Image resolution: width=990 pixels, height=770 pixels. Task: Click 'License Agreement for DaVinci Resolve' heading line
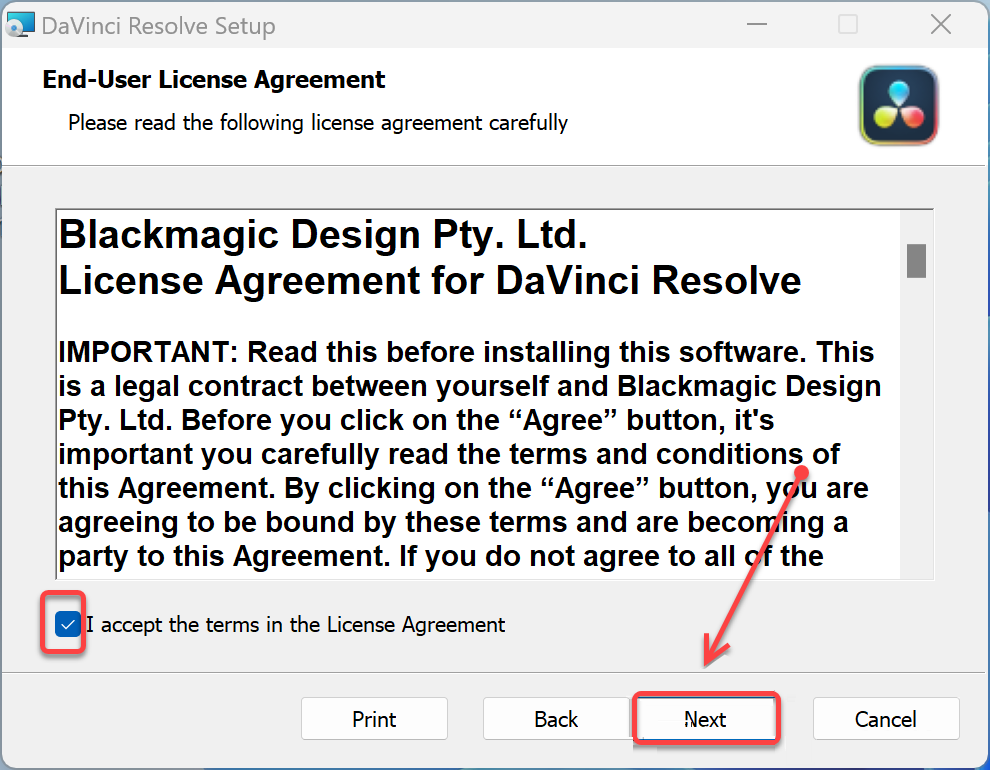pos(430,281)
